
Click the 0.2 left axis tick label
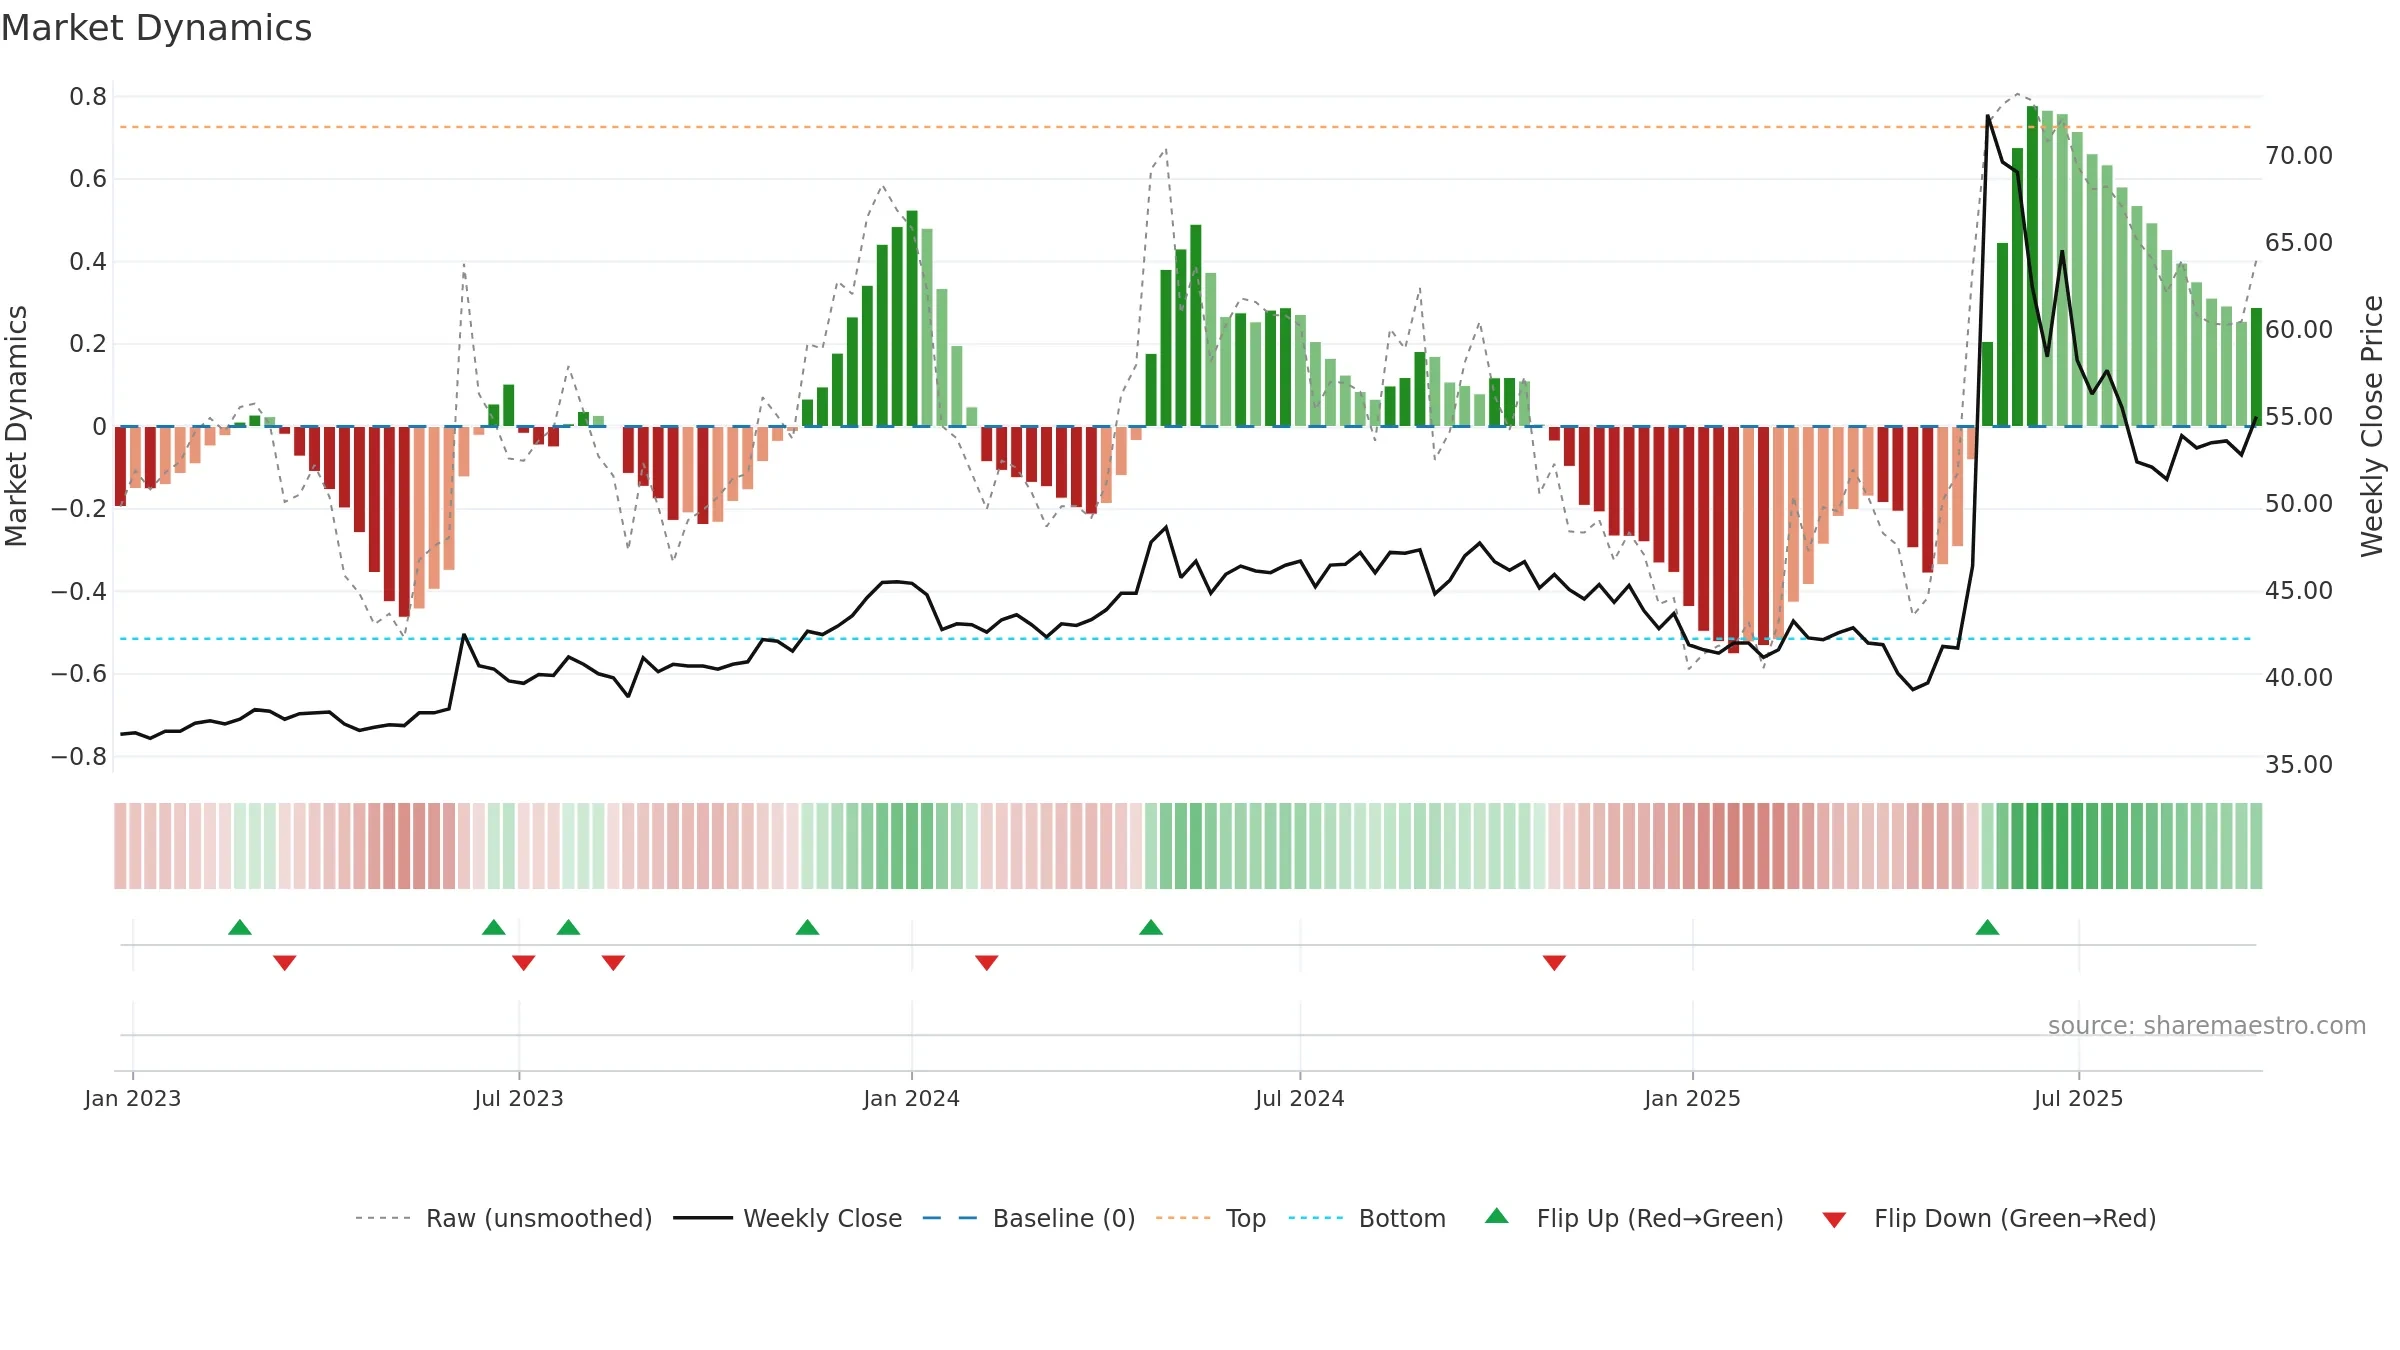click(x=88, y=344)
